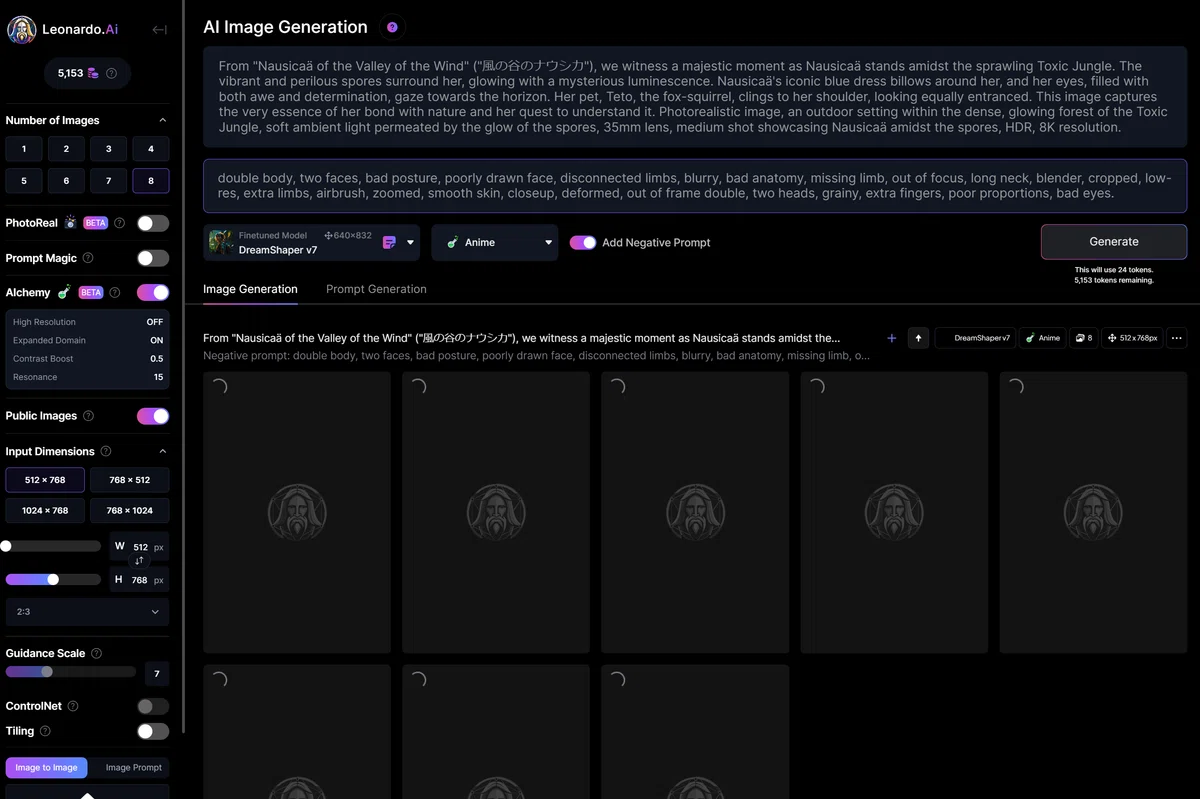Switch off Public Images
The image size is (1200, 799).
coord(153,416)
